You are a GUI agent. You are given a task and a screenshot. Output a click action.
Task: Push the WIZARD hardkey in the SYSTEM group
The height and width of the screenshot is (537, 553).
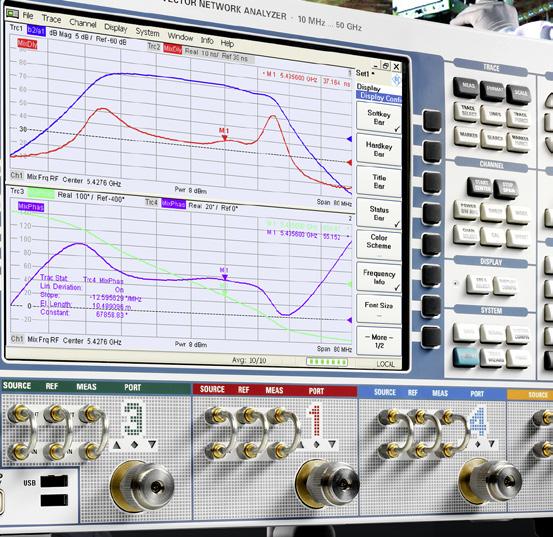[492, 358]
